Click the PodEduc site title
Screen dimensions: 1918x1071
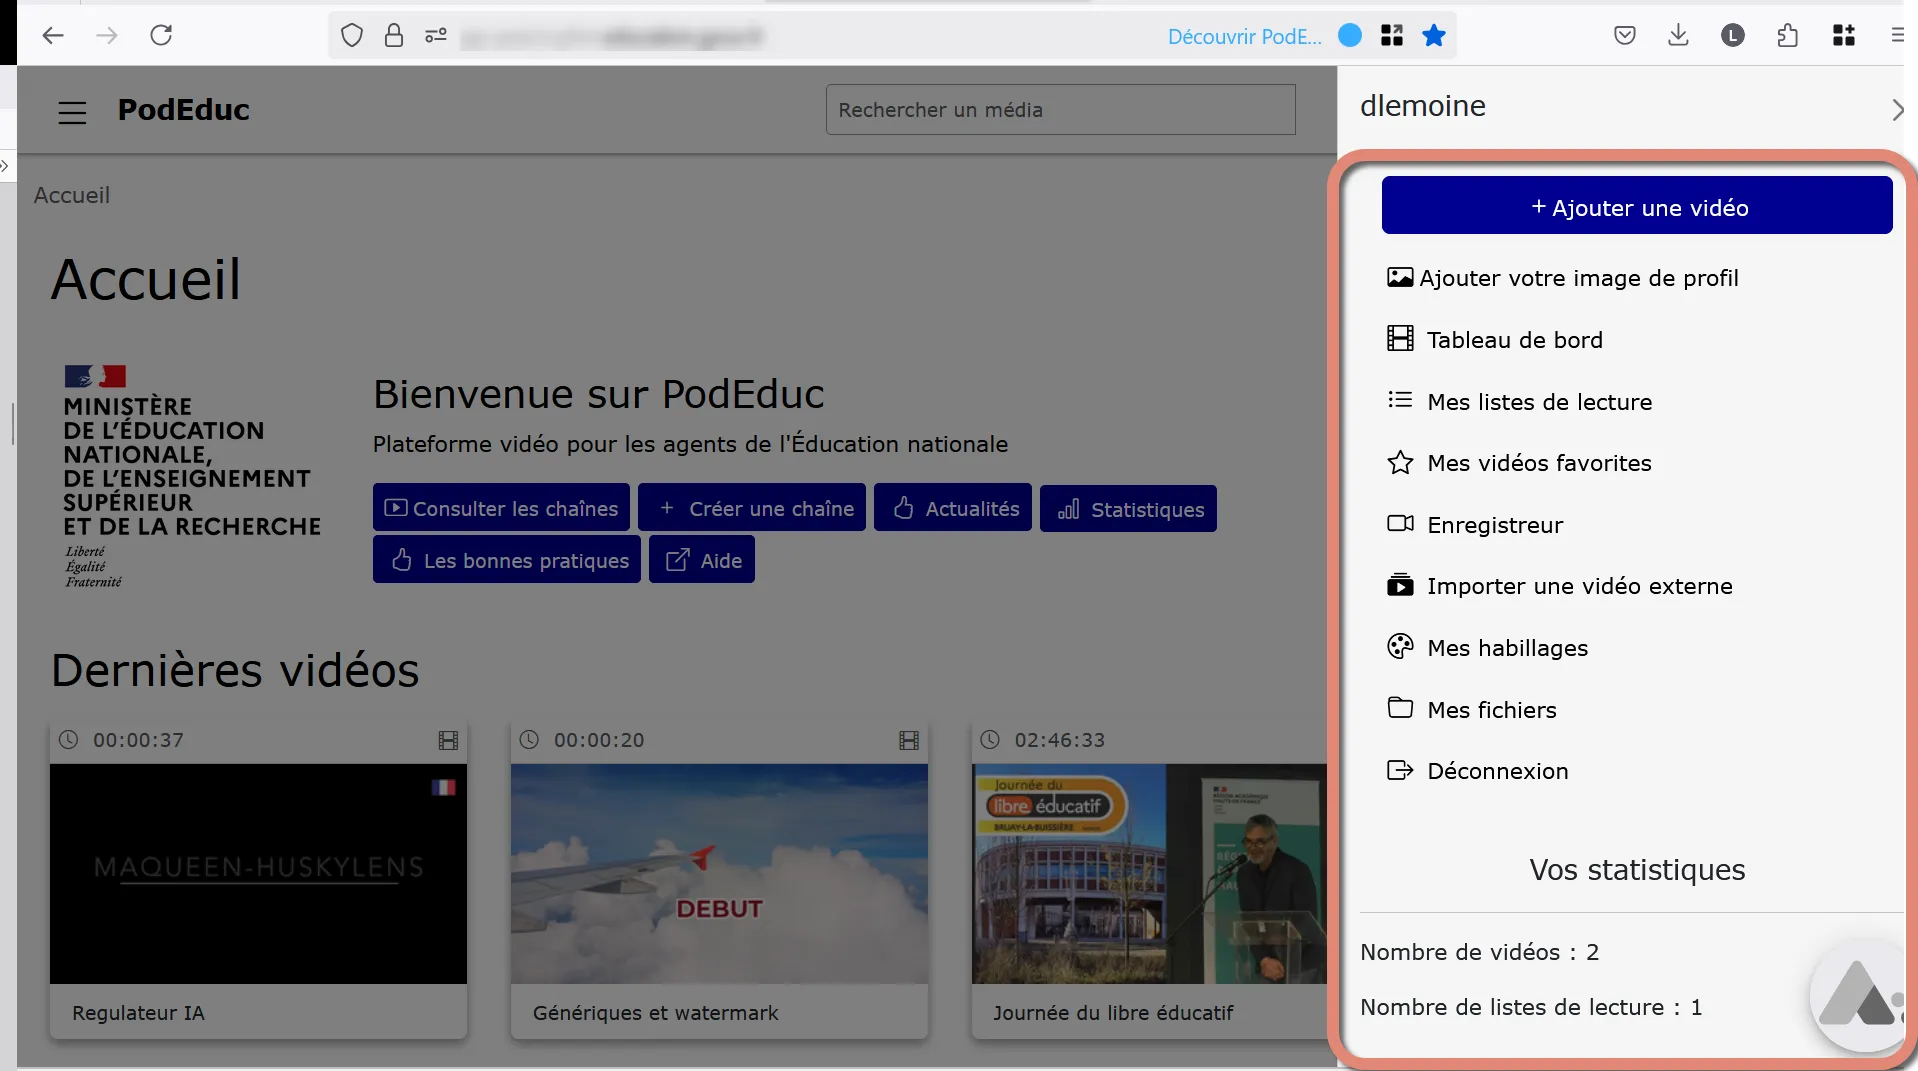pos(184,110)
